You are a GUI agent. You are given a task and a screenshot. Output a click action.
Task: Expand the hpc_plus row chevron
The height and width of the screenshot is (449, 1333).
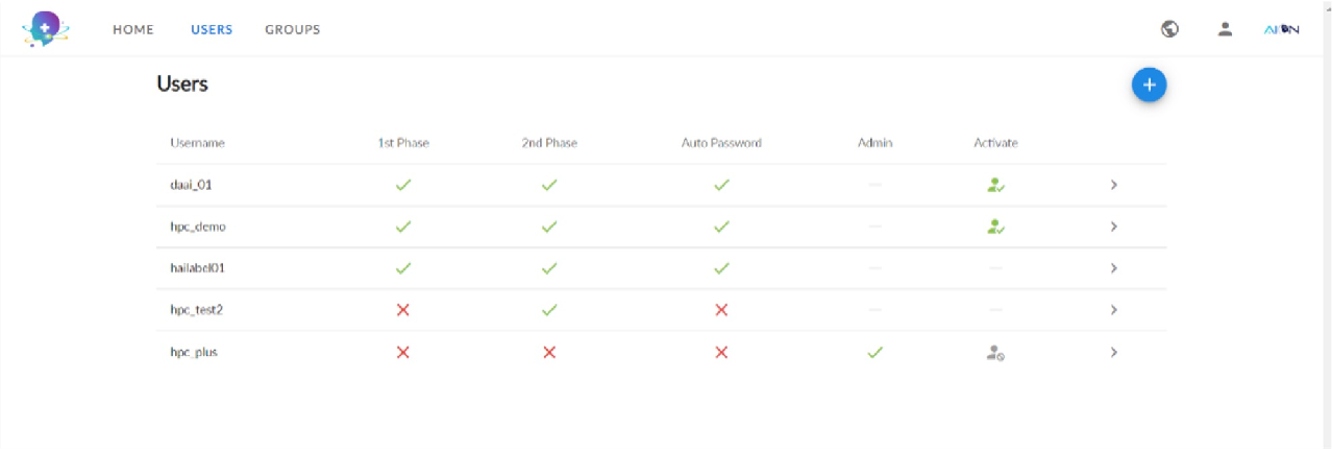[1113, 352]
